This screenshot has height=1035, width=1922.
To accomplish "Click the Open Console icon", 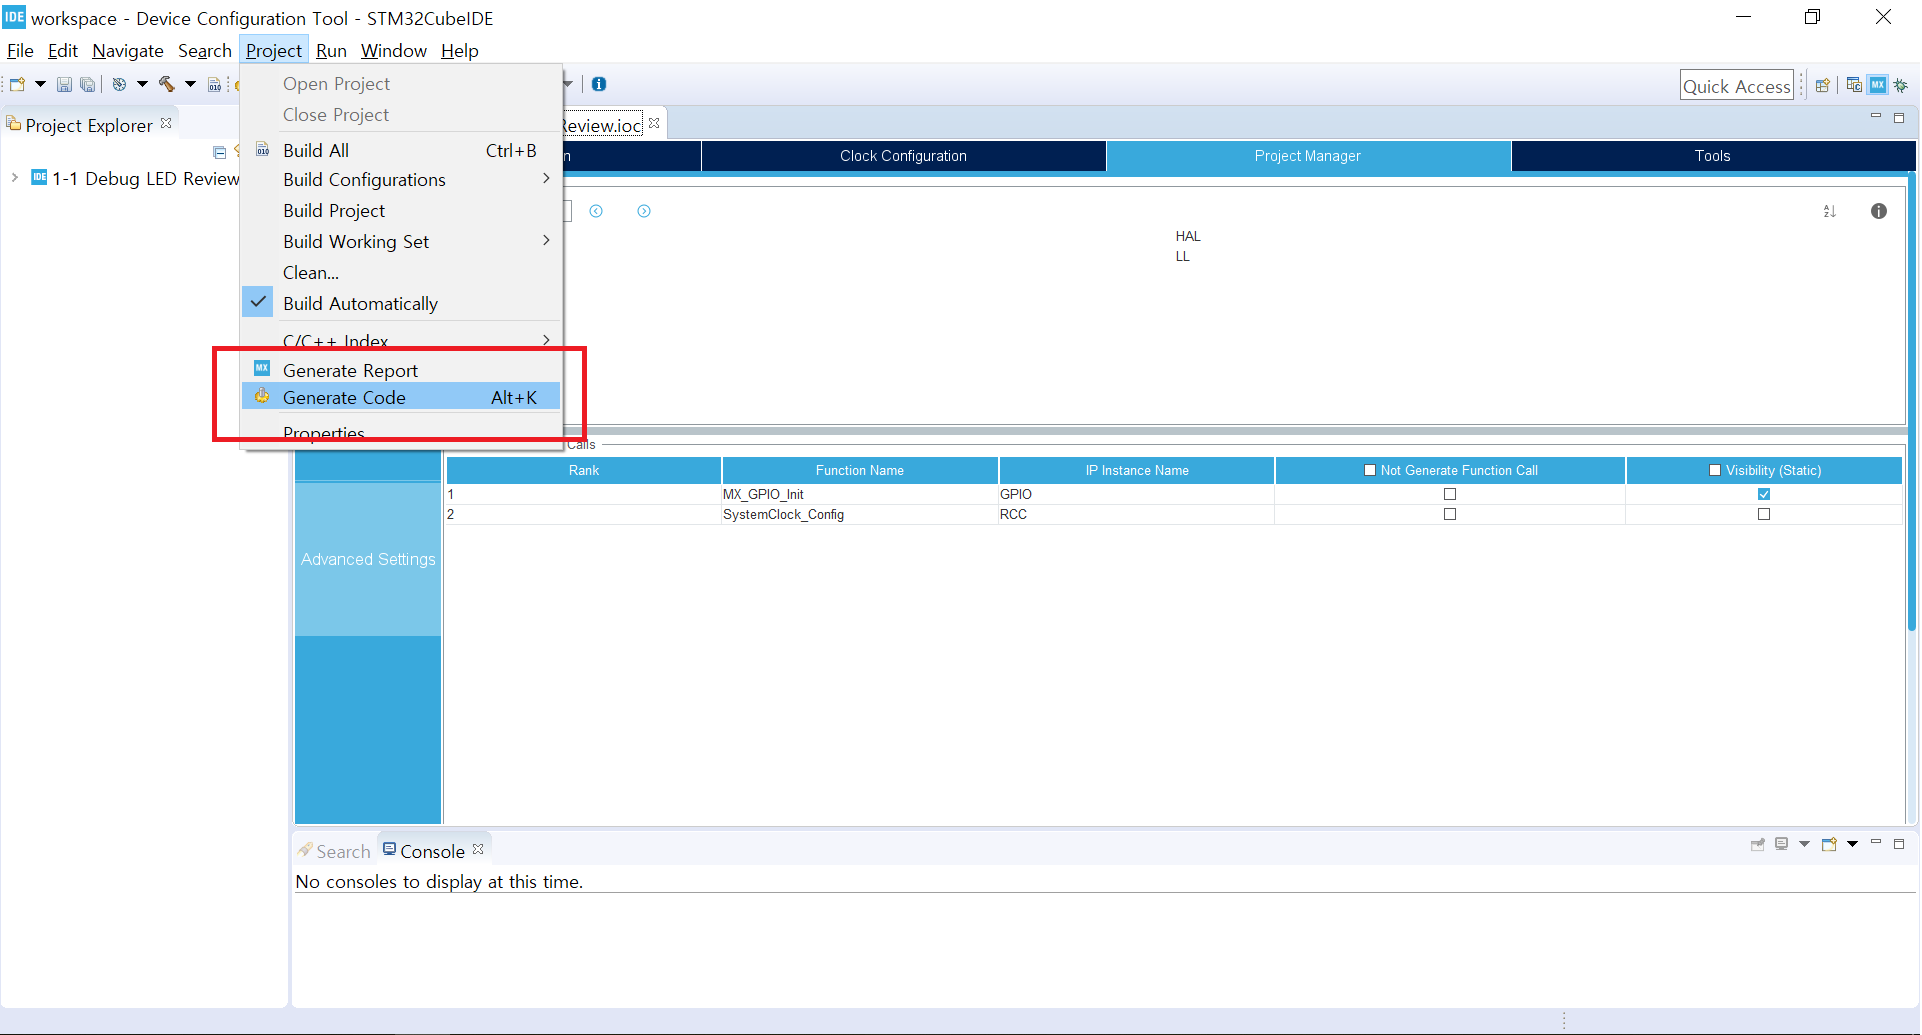I will point(1830,844).
